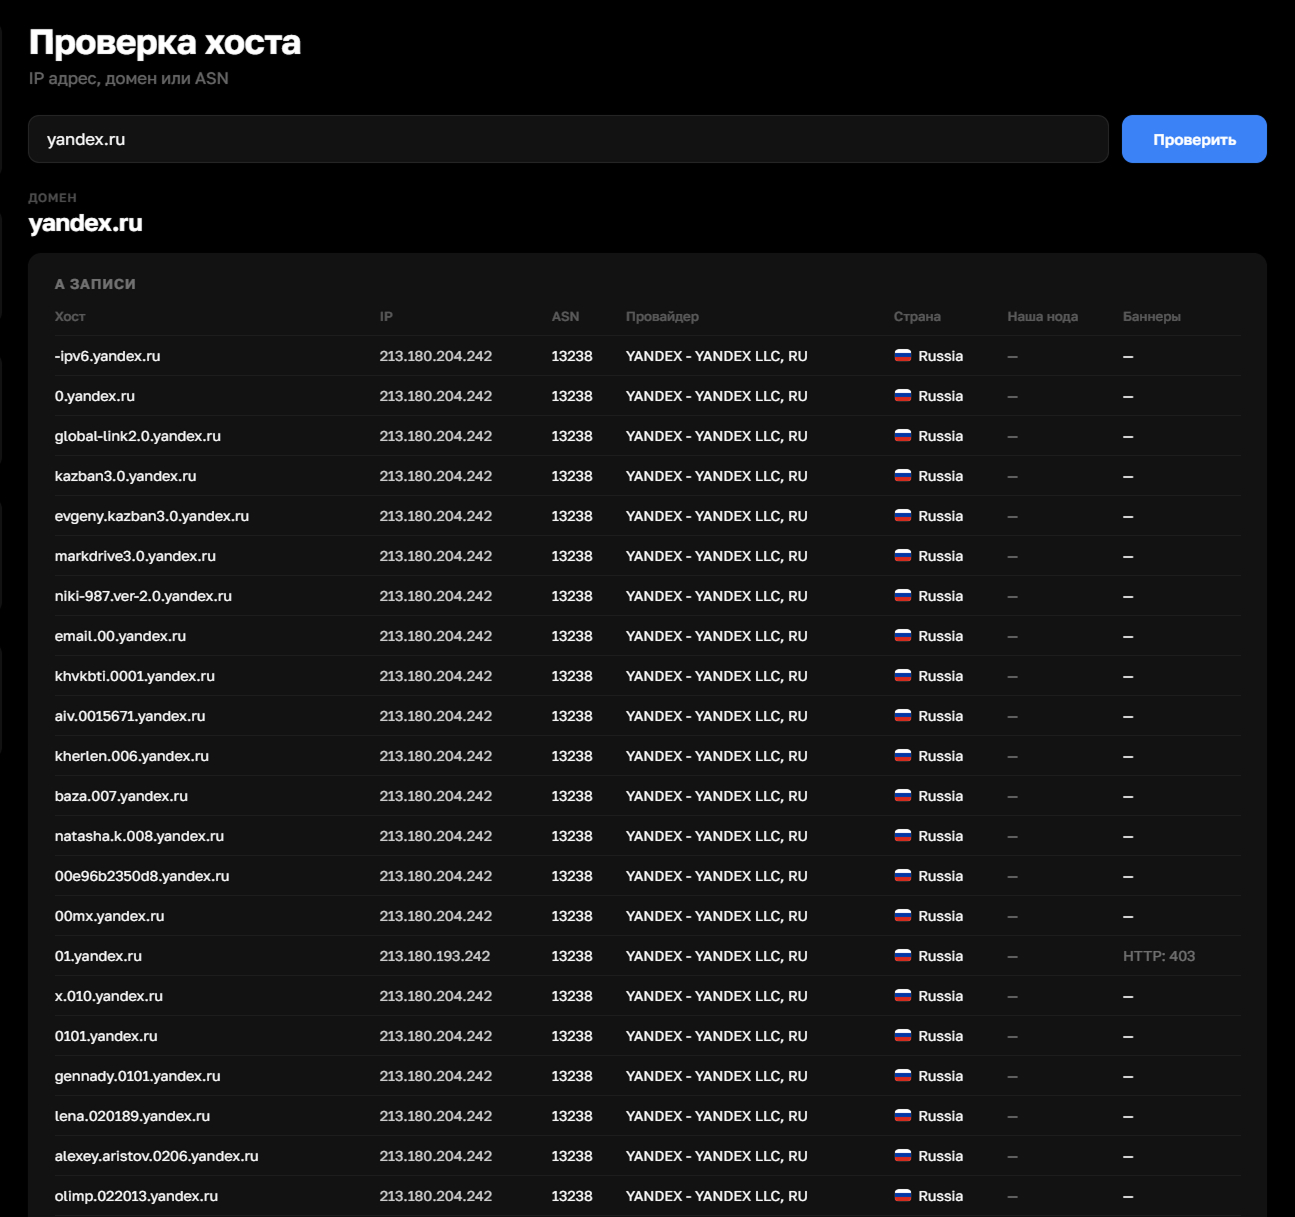Click the Страна column header

tap(917, 316)
